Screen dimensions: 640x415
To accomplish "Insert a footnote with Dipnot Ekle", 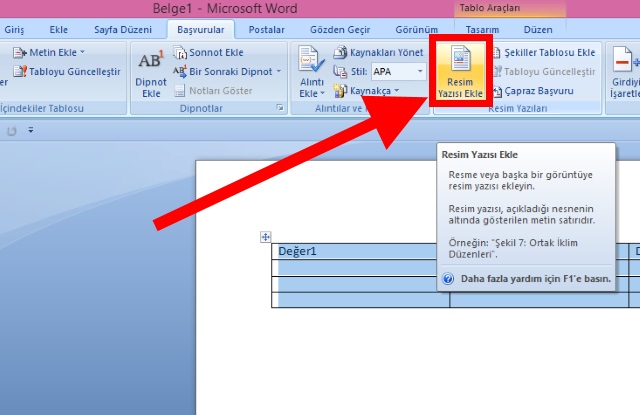I will (x=151, y=74).
